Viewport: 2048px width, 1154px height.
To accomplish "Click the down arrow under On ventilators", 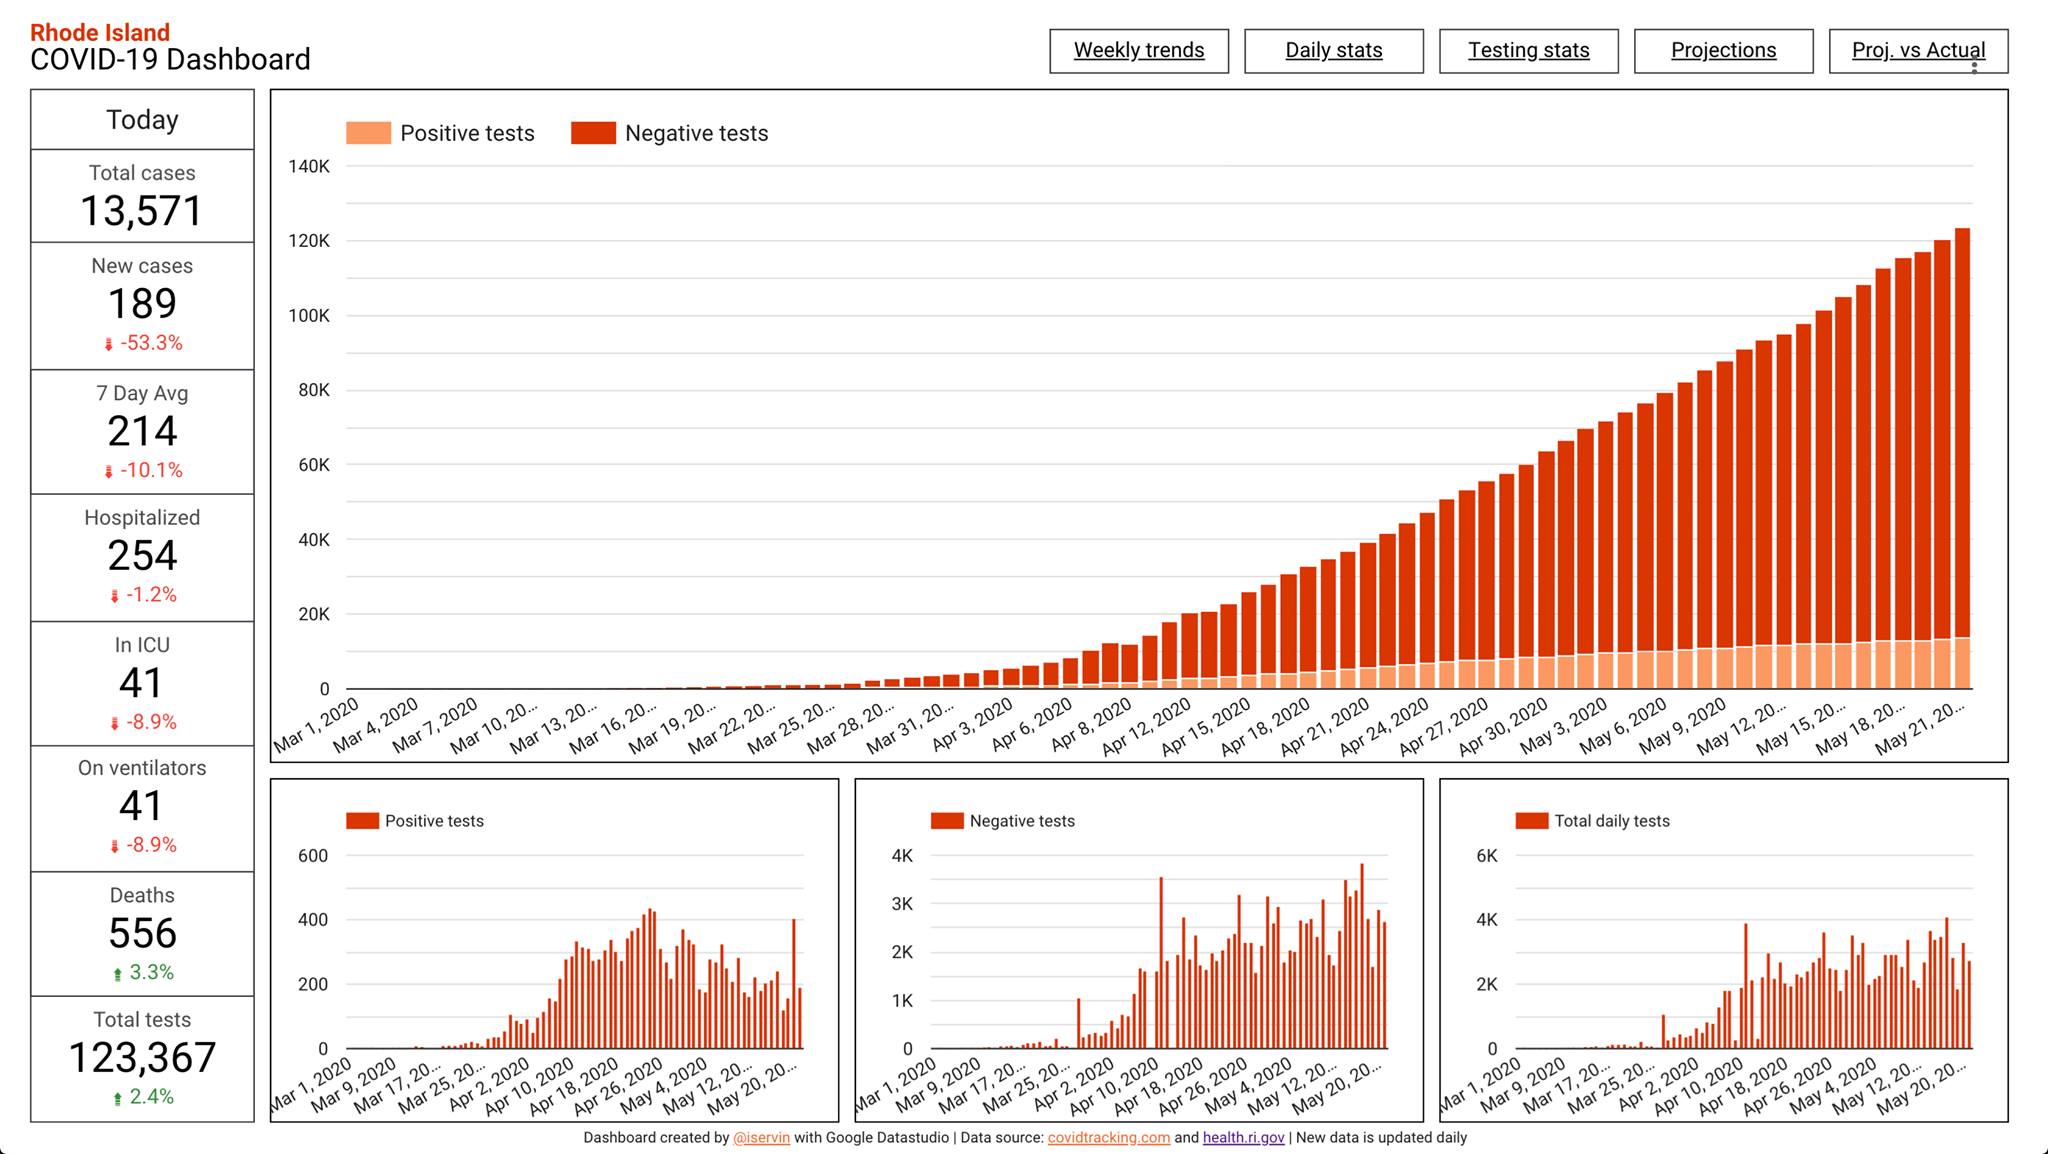I will 114,846.
